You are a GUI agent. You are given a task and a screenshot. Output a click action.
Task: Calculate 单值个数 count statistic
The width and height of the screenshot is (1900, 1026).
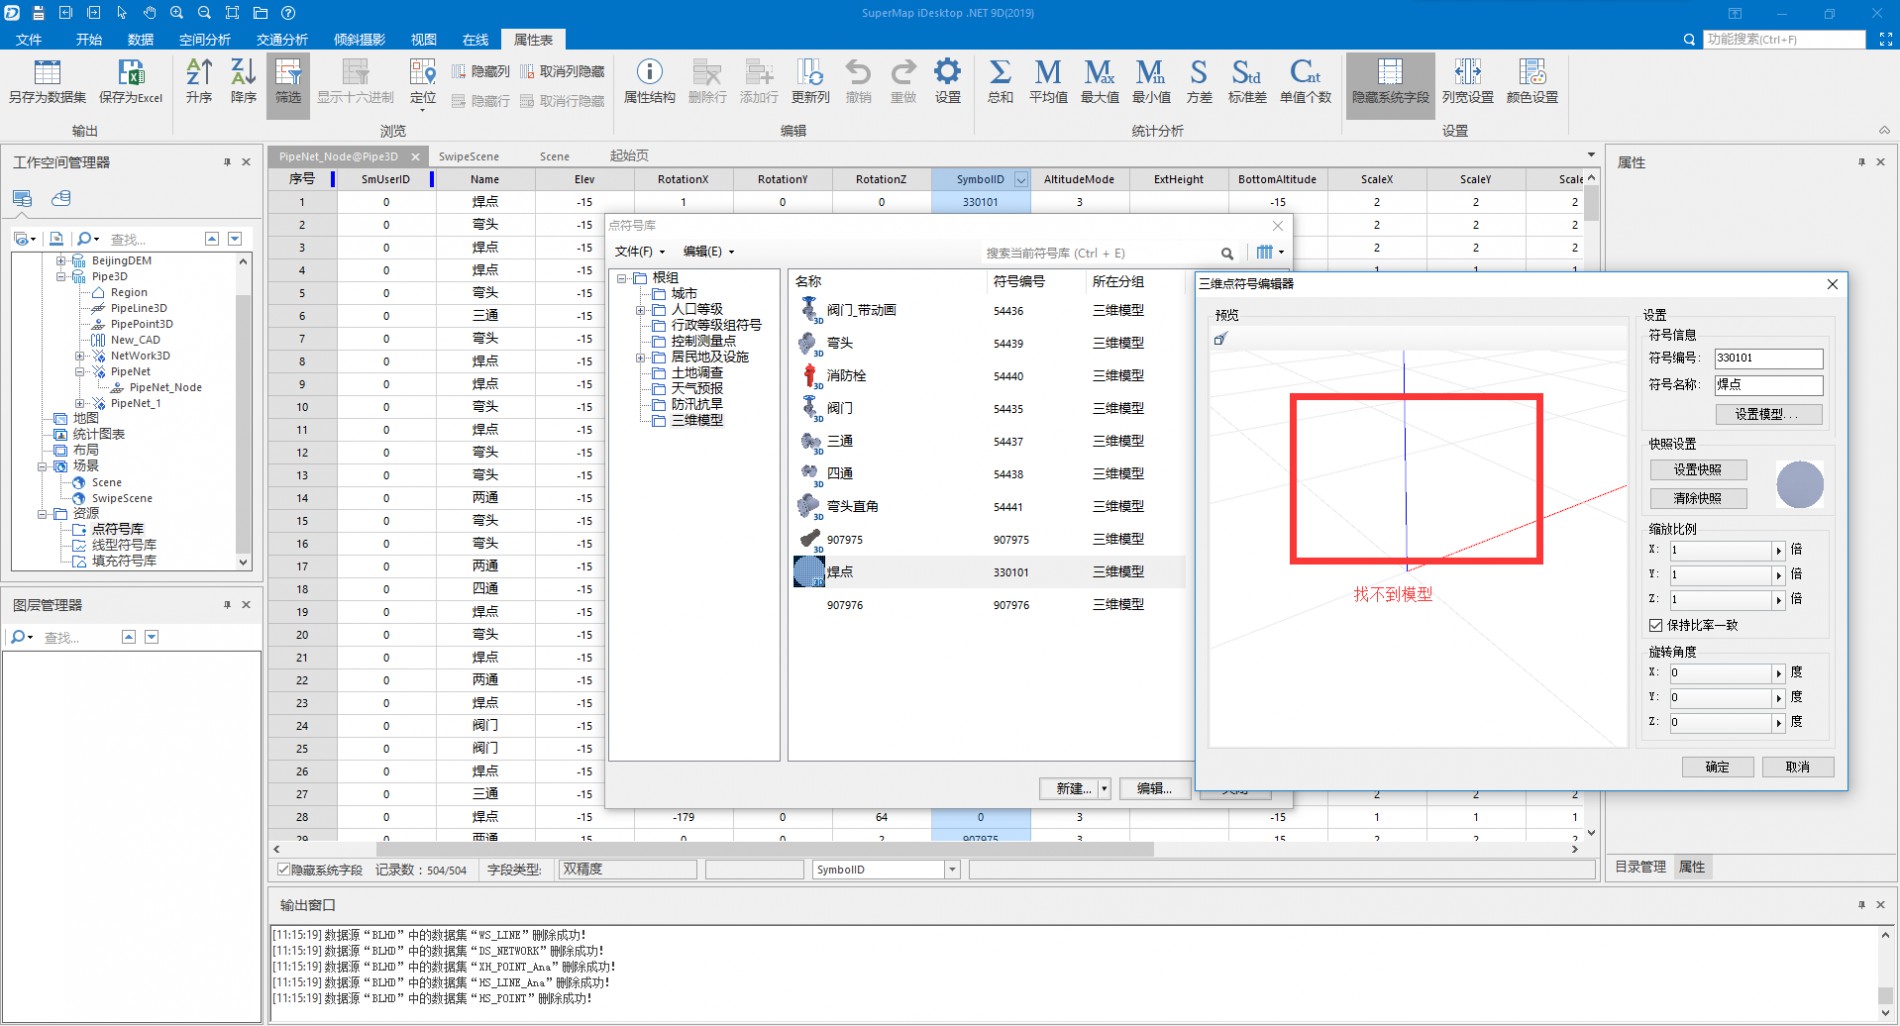(x=1305, y=82)
